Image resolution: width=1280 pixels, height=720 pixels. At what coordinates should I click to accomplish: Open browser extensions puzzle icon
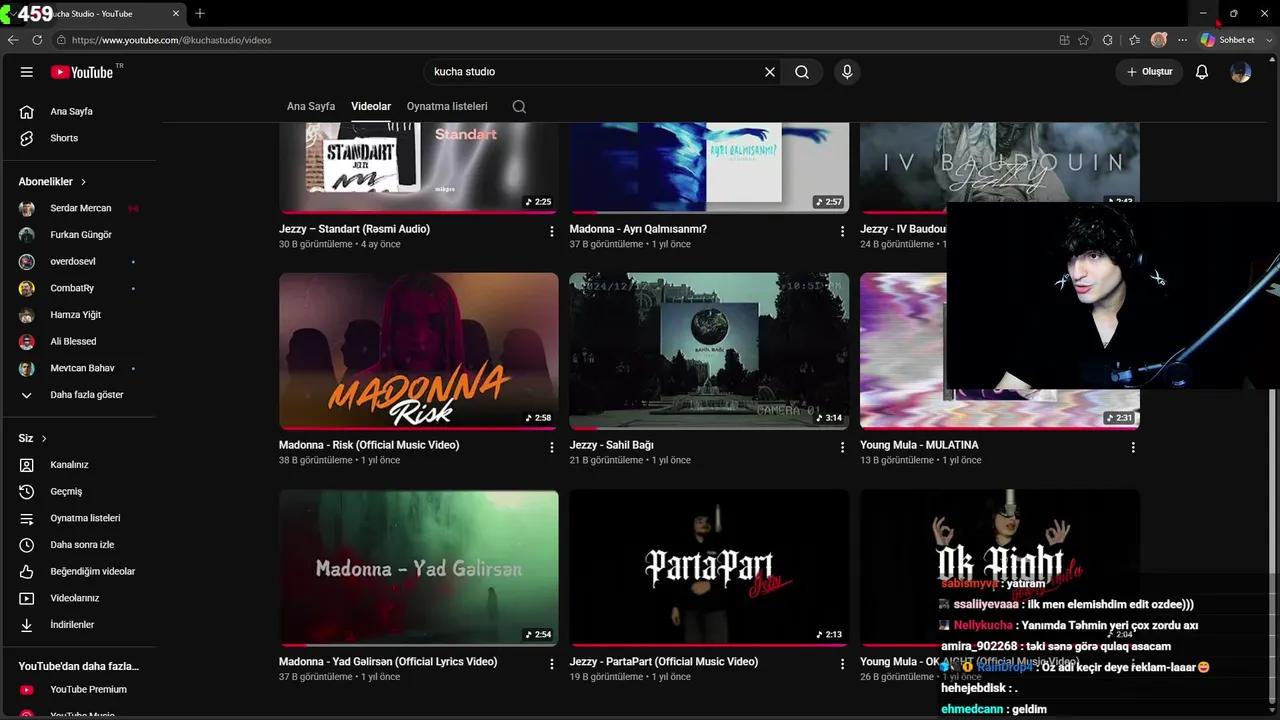pyautogui.click(x=1107, y=40)
